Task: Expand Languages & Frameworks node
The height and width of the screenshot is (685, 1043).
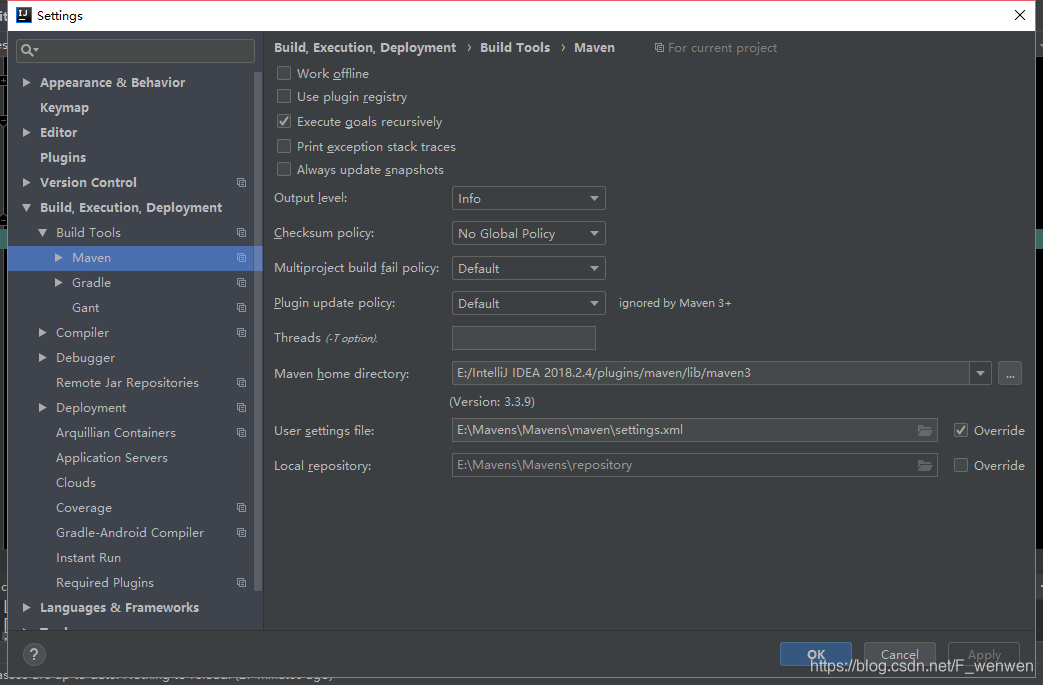Action: point(27,607)
